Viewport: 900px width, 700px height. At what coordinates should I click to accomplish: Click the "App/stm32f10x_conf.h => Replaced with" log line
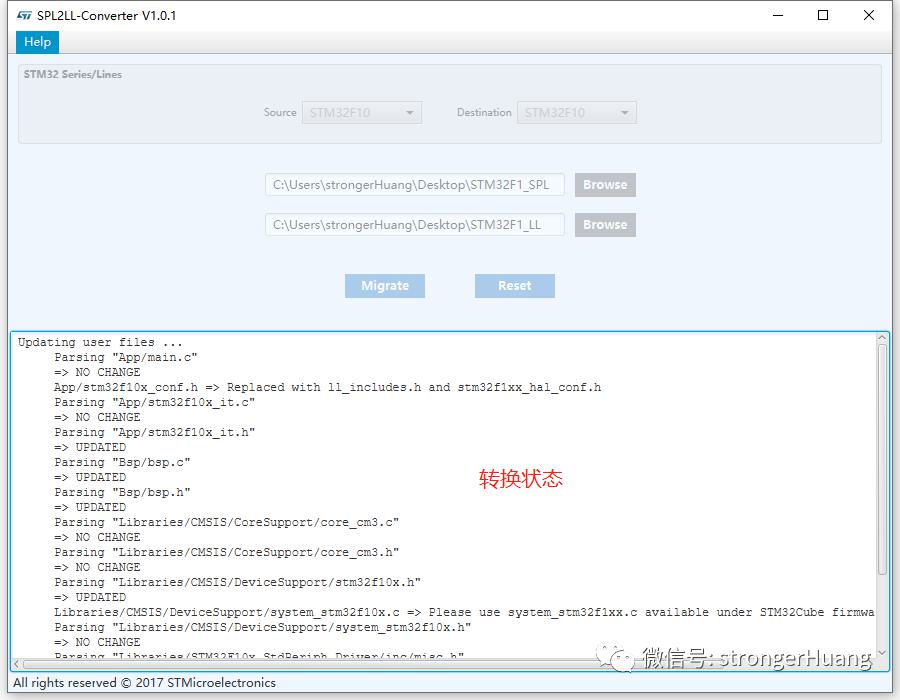[x=327, y=387]
